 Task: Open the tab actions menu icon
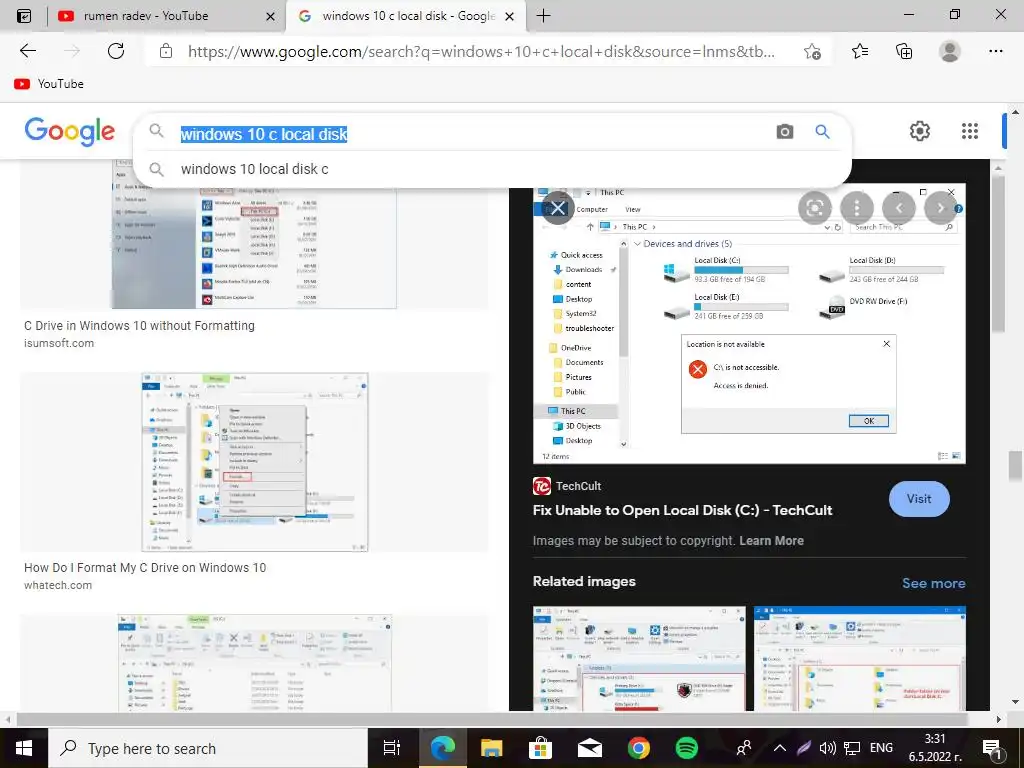coord(24,16)
